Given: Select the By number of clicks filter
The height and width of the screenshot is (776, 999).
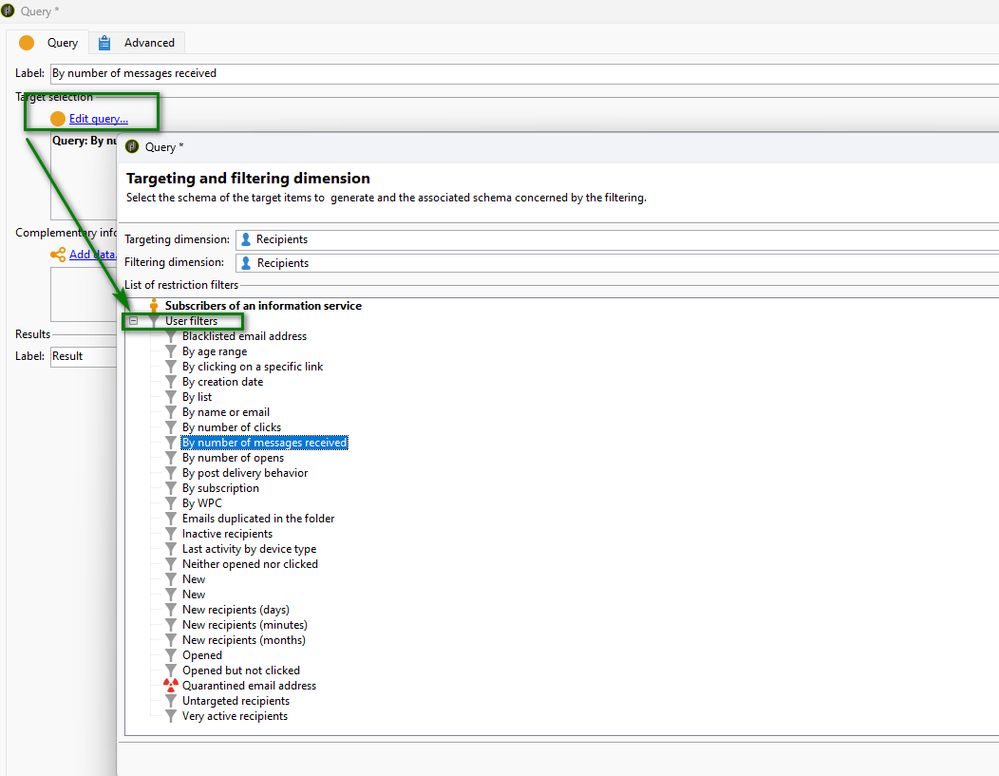Looking at the screenshot, I should (231, 427).
